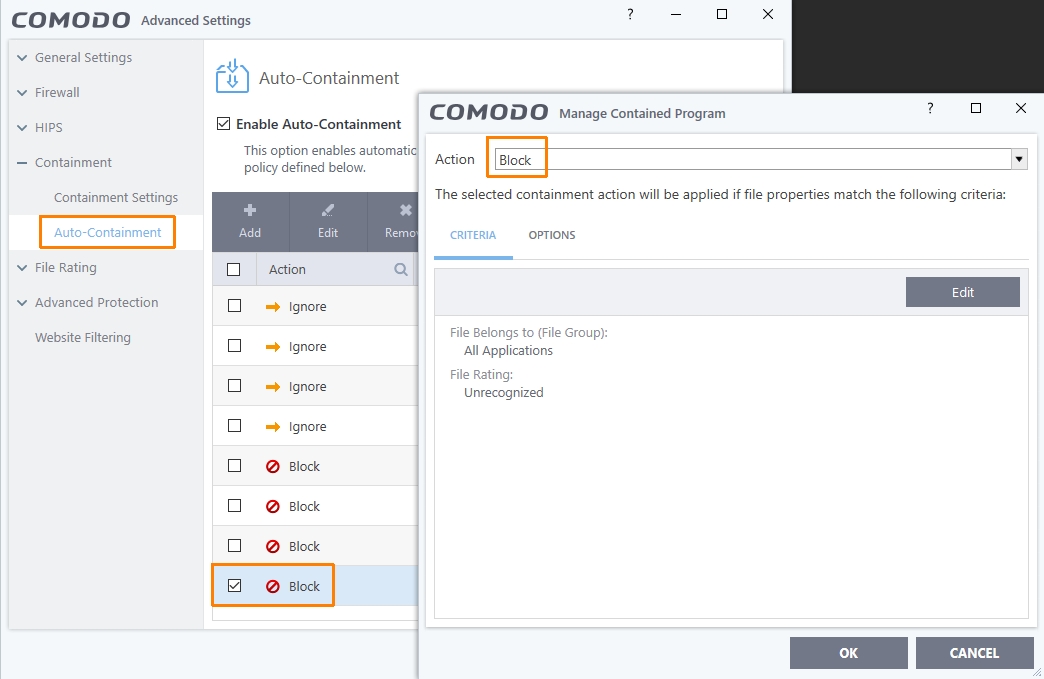Click the 'Unrecognized' file rating value
This screenshot has height=679, width=1044.
(503, 393)
